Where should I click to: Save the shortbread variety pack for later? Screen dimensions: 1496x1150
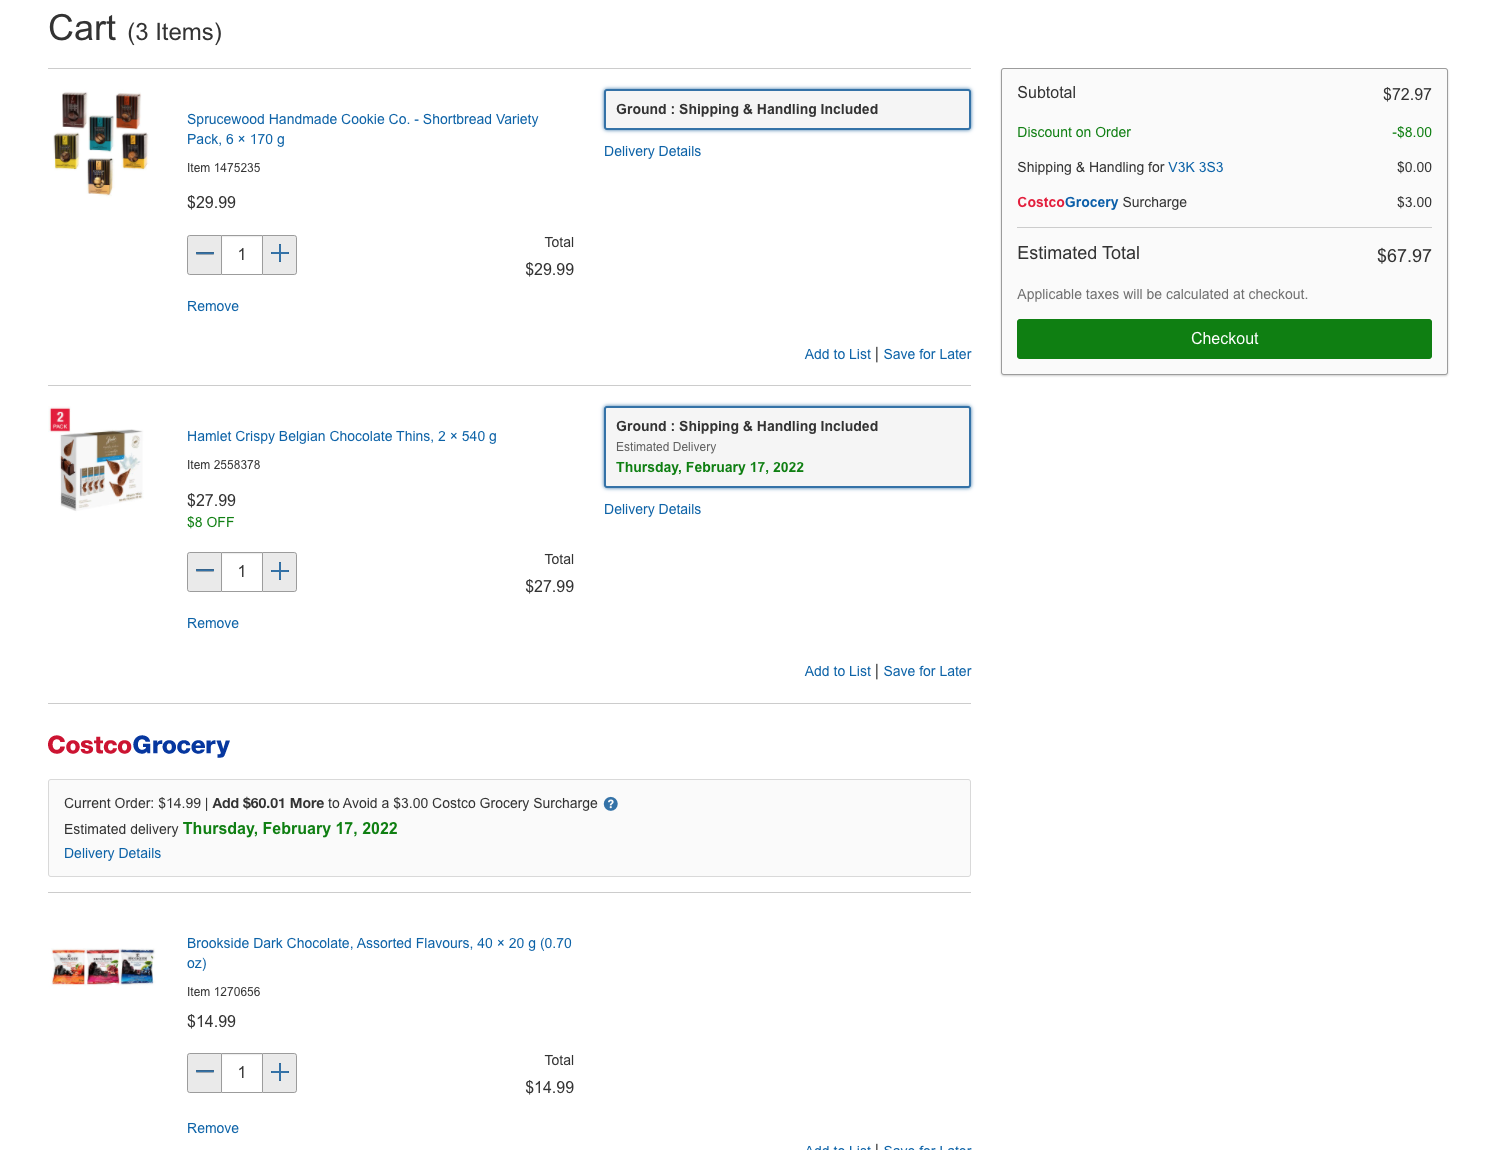pyautogui.click(x=927, y=355)
